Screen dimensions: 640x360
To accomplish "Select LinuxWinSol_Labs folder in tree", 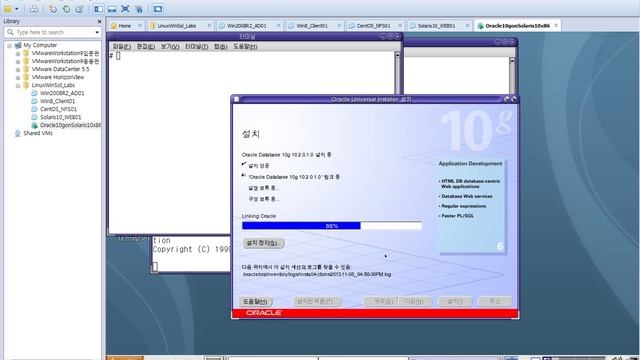I will tap(53, 85).
